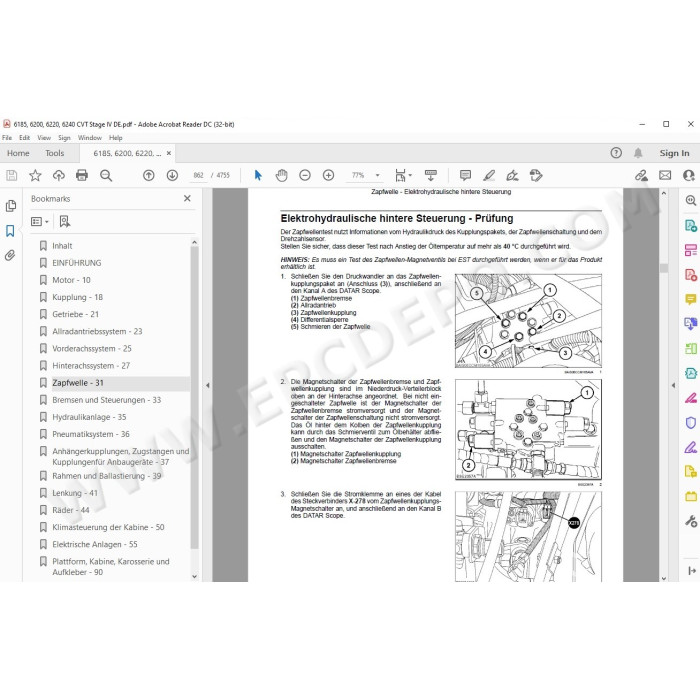
Task: Print the document
Action: click(x=82, y=175)
